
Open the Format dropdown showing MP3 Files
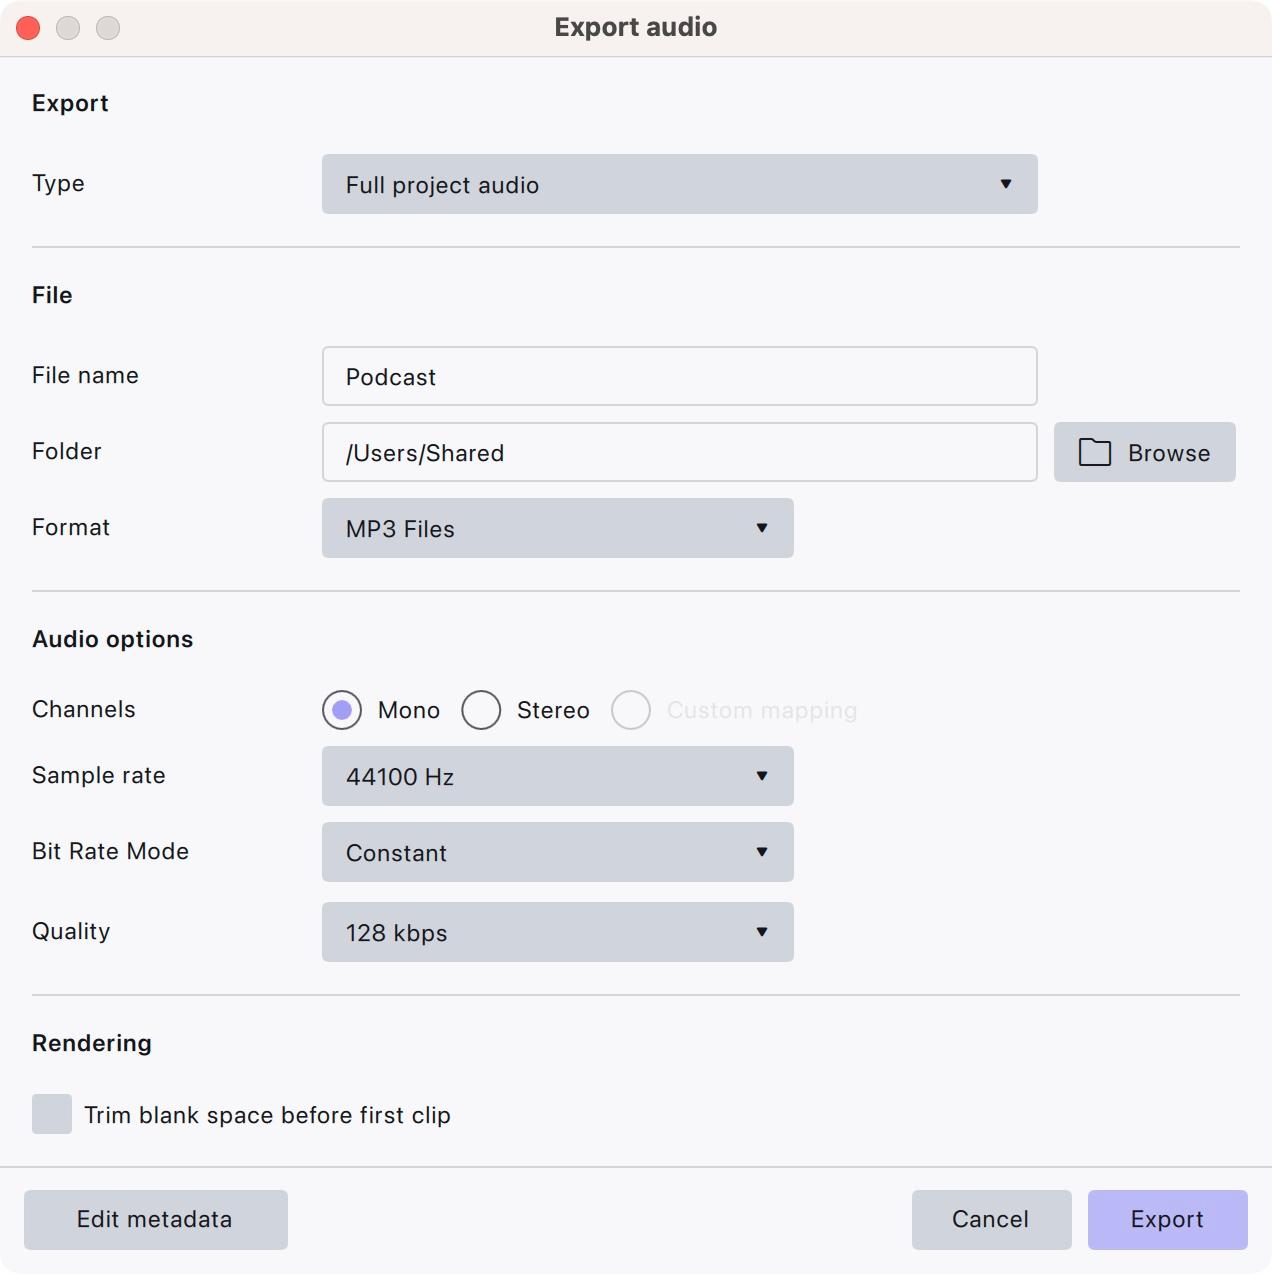coord(557,528)
